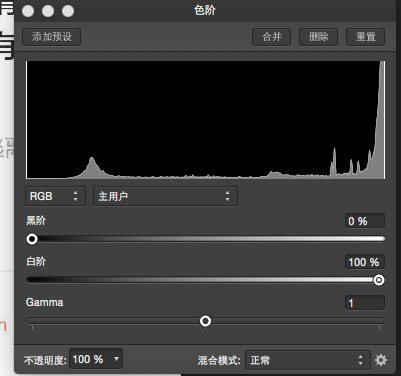Screen dimensions: 401x376
Task: Click the 黑阶 label
Action: (36, 220)
